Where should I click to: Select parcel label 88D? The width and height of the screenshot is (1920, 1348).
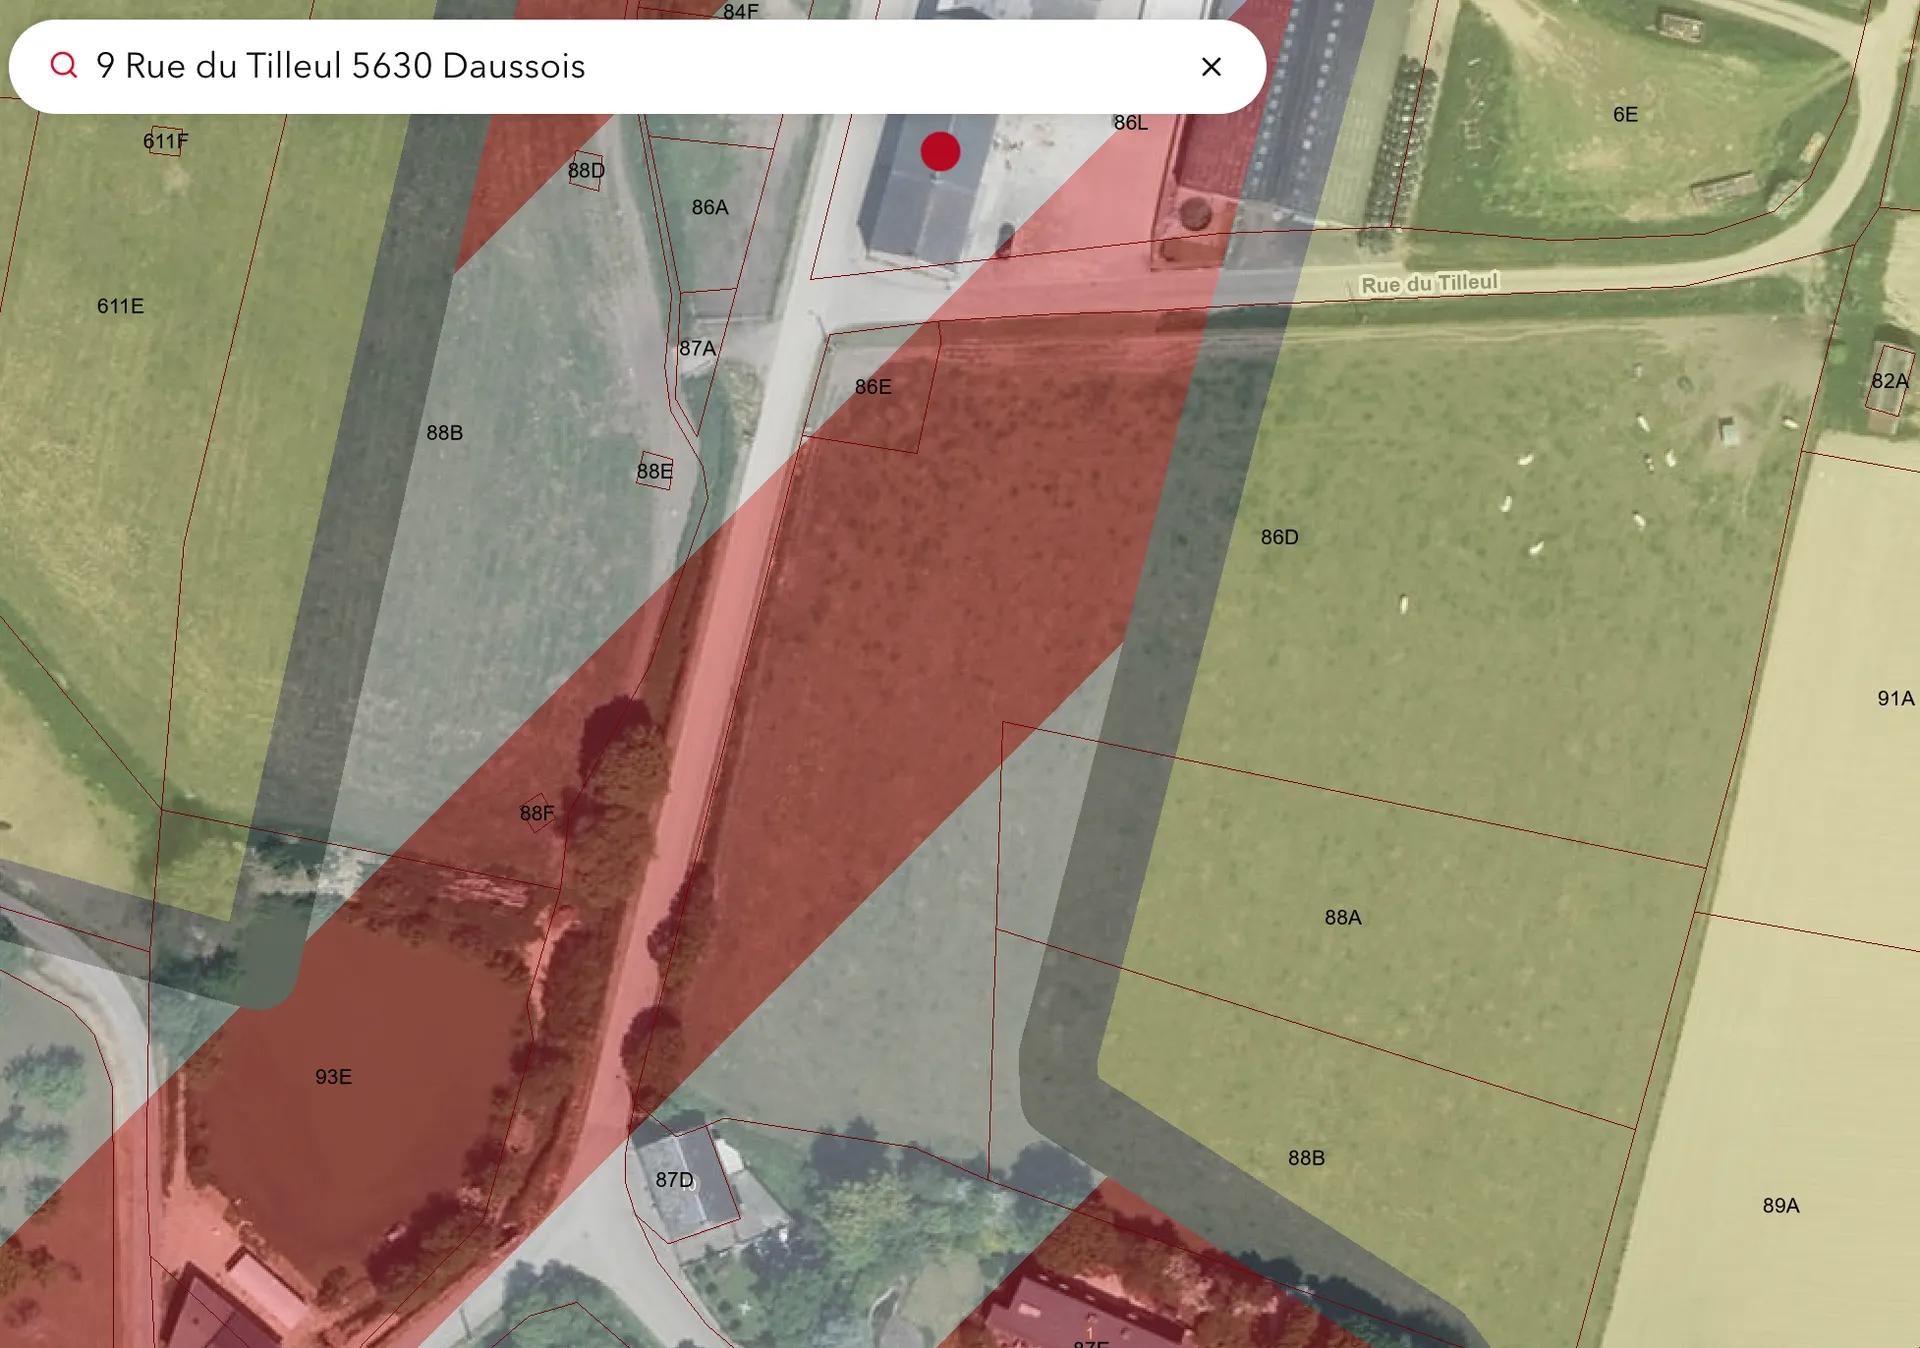pyautogui.click(x=586, y=170)
